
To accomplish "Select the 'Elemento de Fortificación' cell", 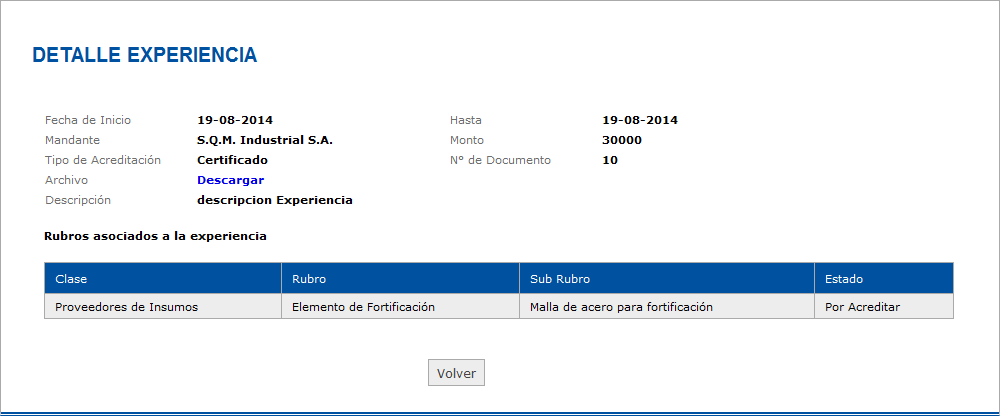I will pyautogui.click(x=401, y=307).
